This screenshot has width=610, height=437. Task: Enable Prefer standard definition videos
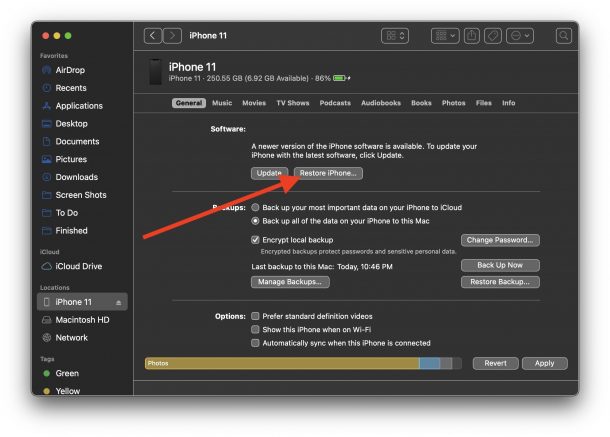coord(255,316)
